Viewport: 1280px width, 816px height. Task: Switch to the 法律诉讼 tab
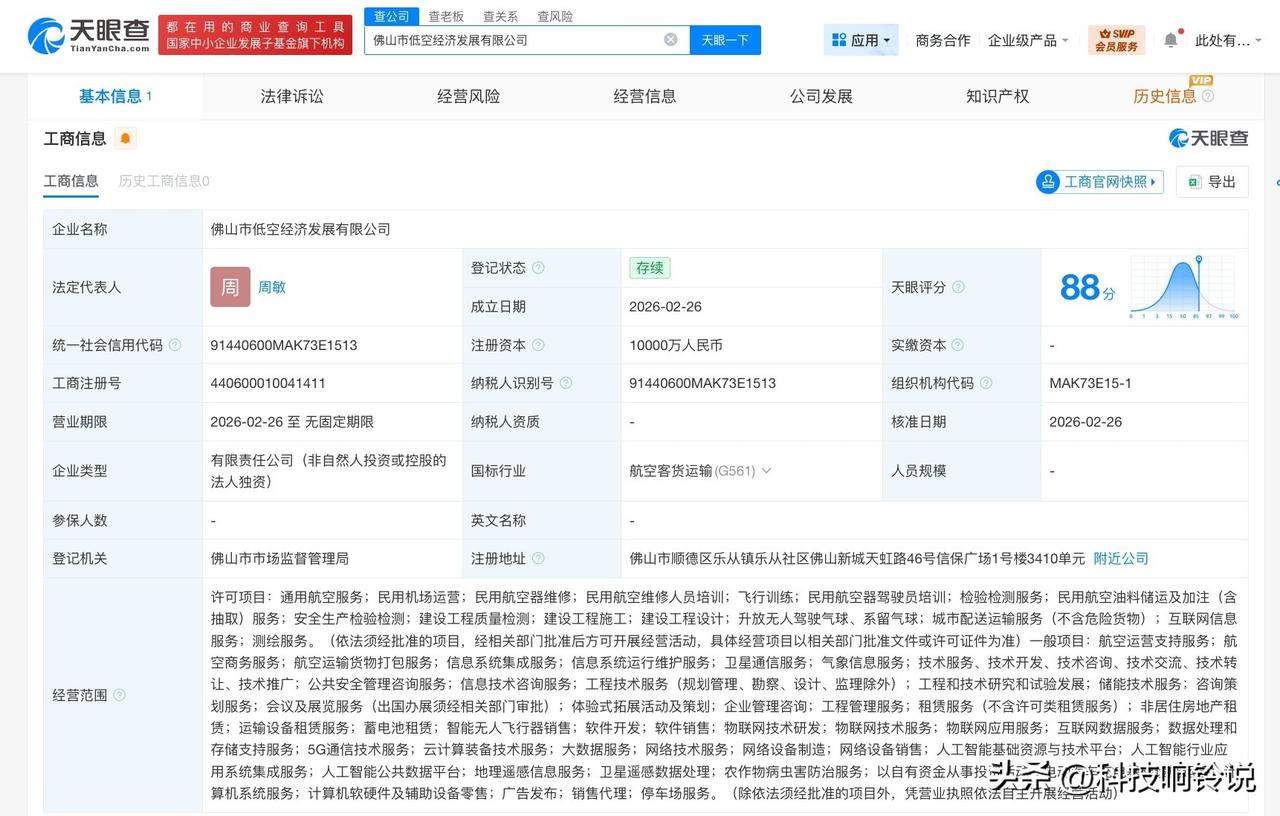(291, 96)
